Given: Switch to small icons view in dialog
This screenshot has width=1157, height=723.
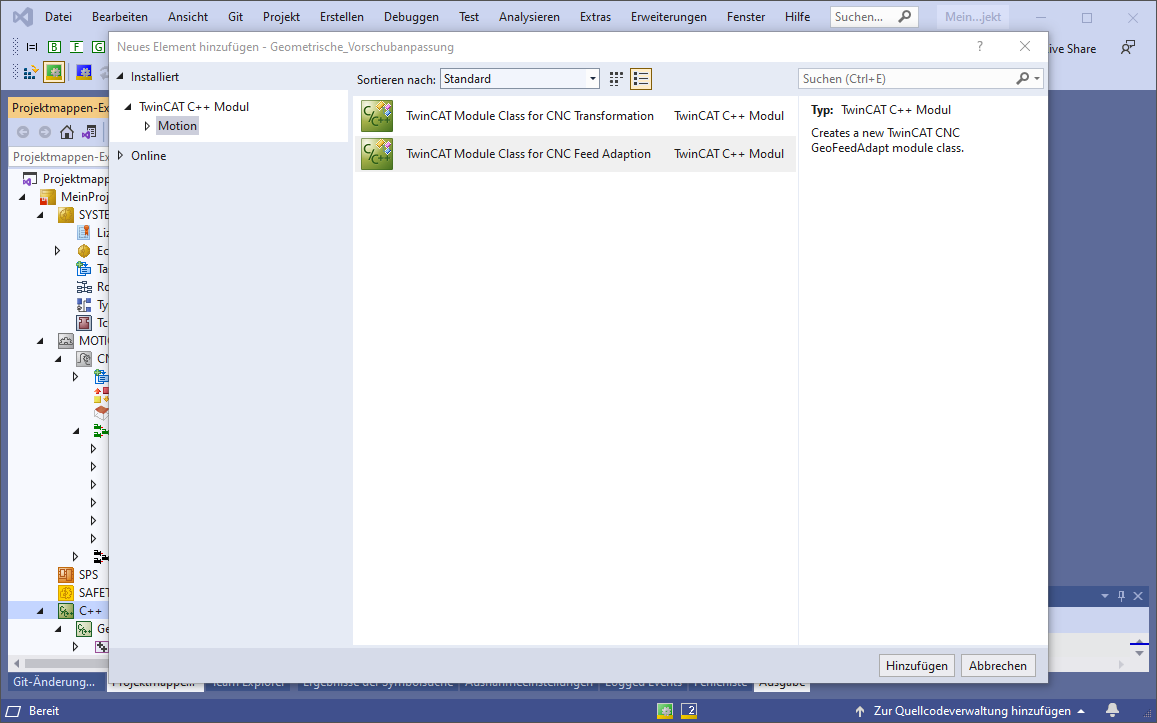Looking at the screenshot, I should pyautogui.click(x=616, y=79).
